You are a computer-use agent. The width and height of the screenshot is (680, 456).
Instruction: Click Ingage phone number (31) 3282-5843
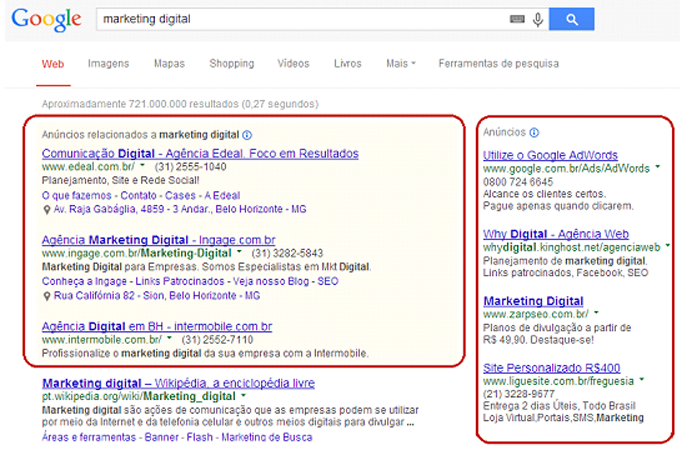(287, 253)
